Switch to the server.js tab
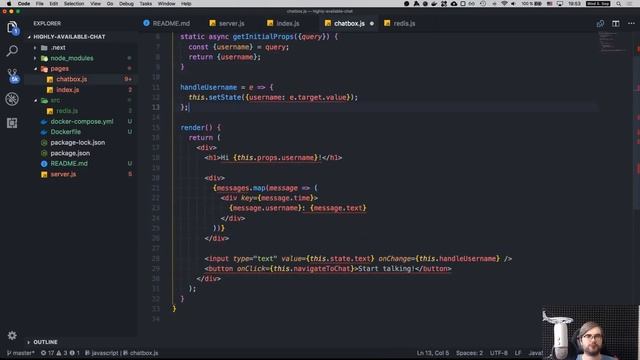This screenshot has width=640, height=360. coord(227,24)
